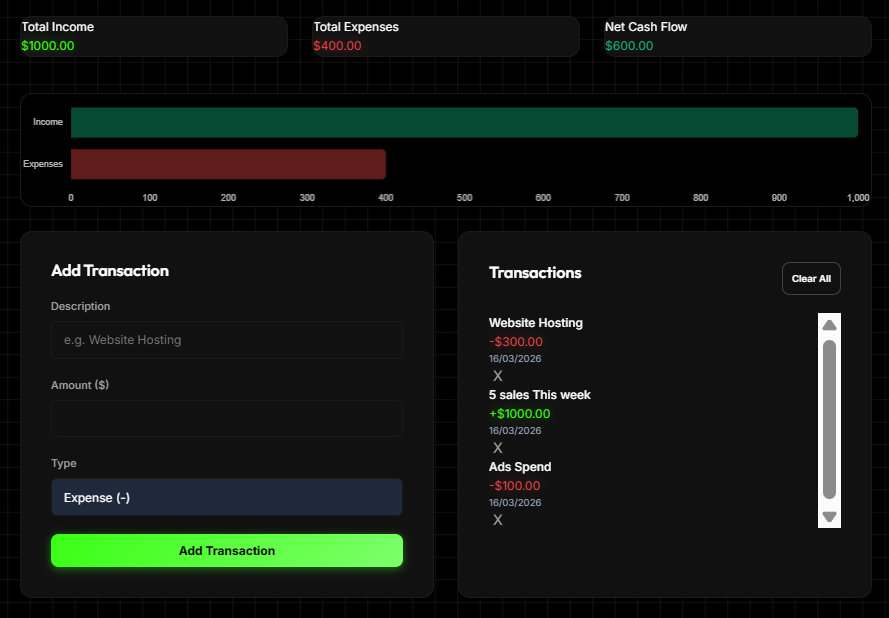Click the Website Hosting transaction title
889x618 pixels.
(536, 323)
